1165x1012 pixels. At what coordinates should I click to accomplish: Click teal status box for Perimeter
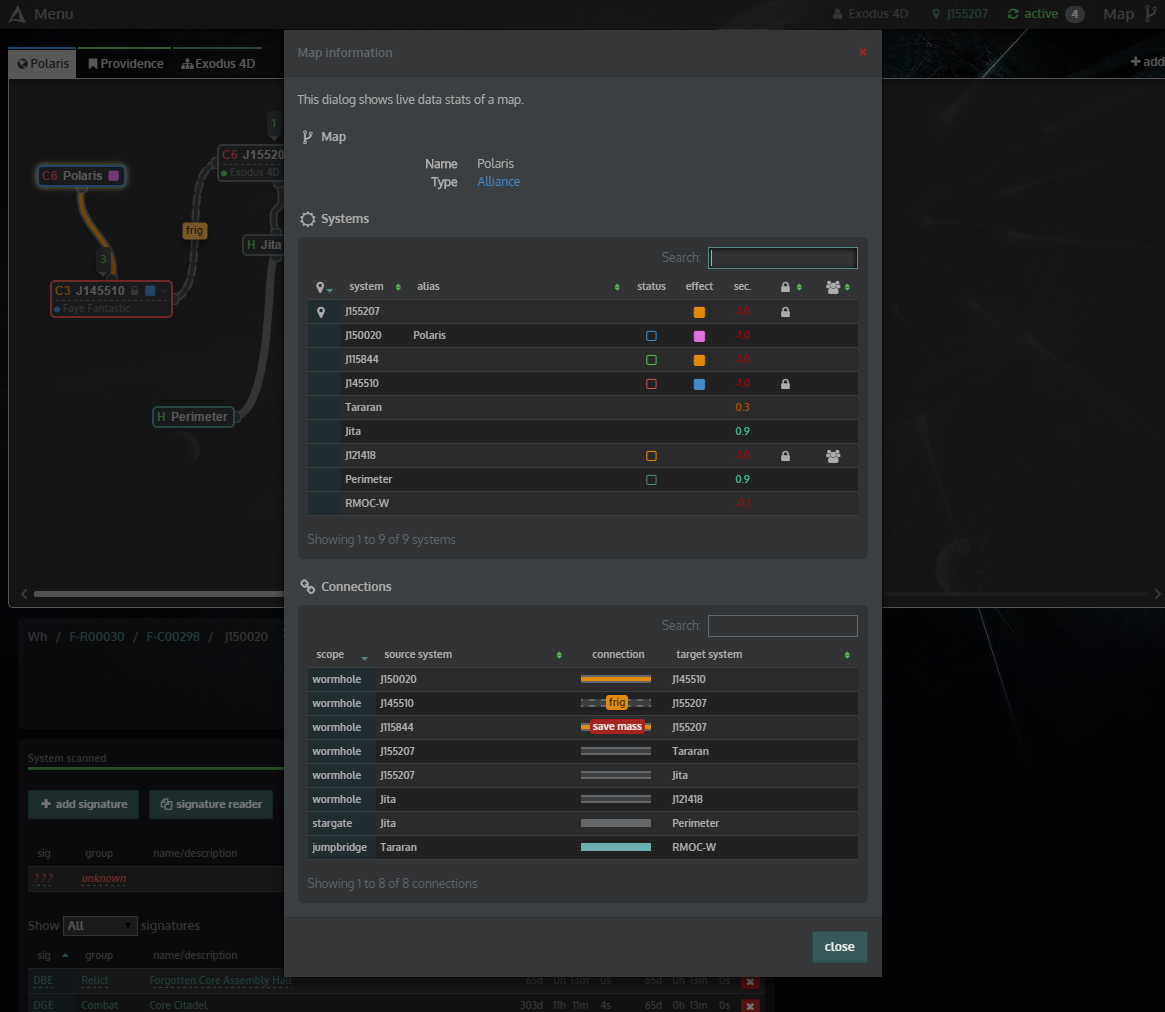tap(651, 480)
